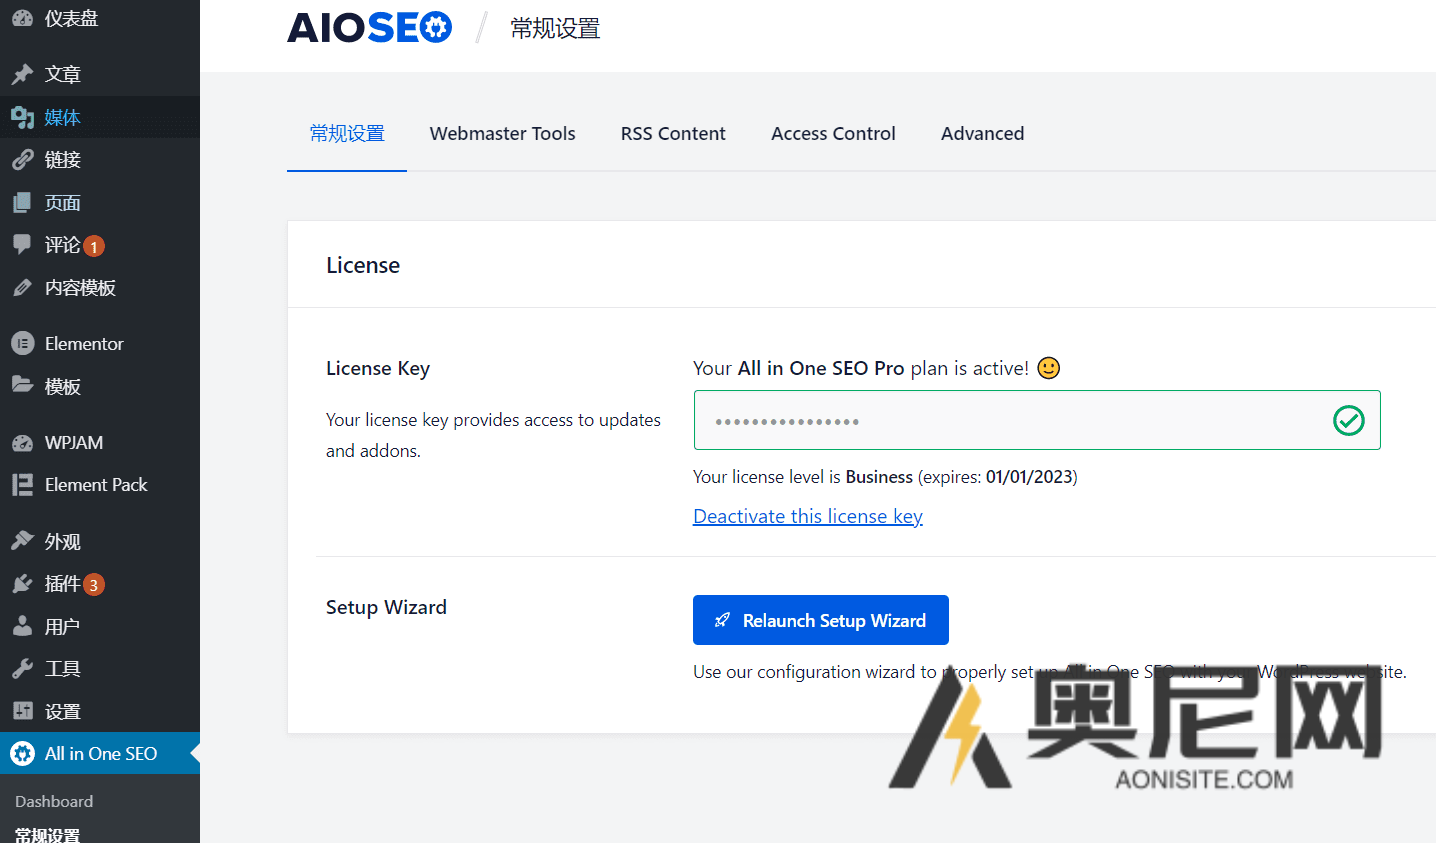Click Deactivate this license key link

[808, 516]
